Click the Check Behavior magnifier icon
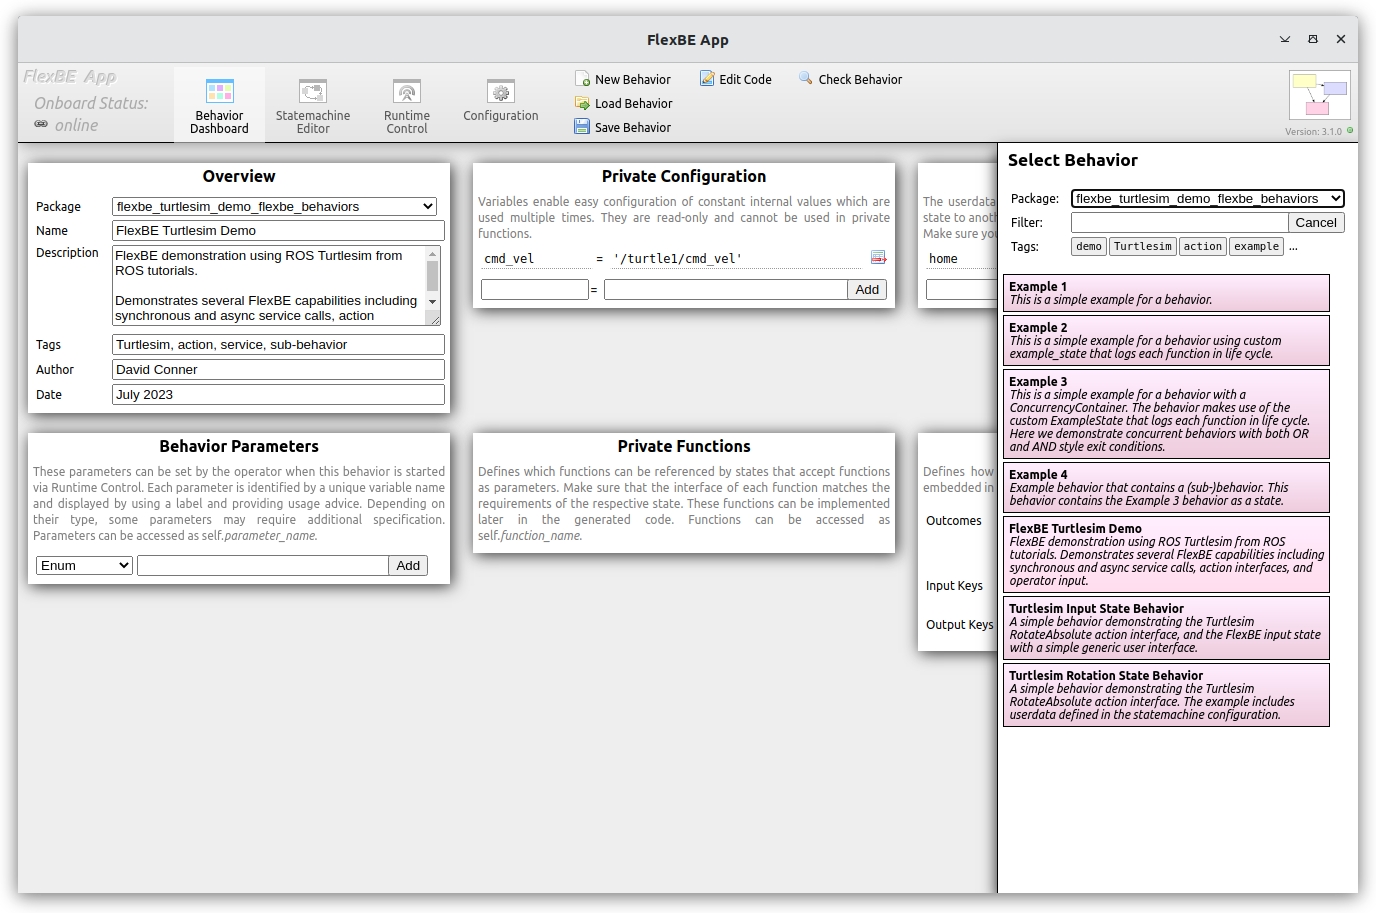 (x=806, y=79)
